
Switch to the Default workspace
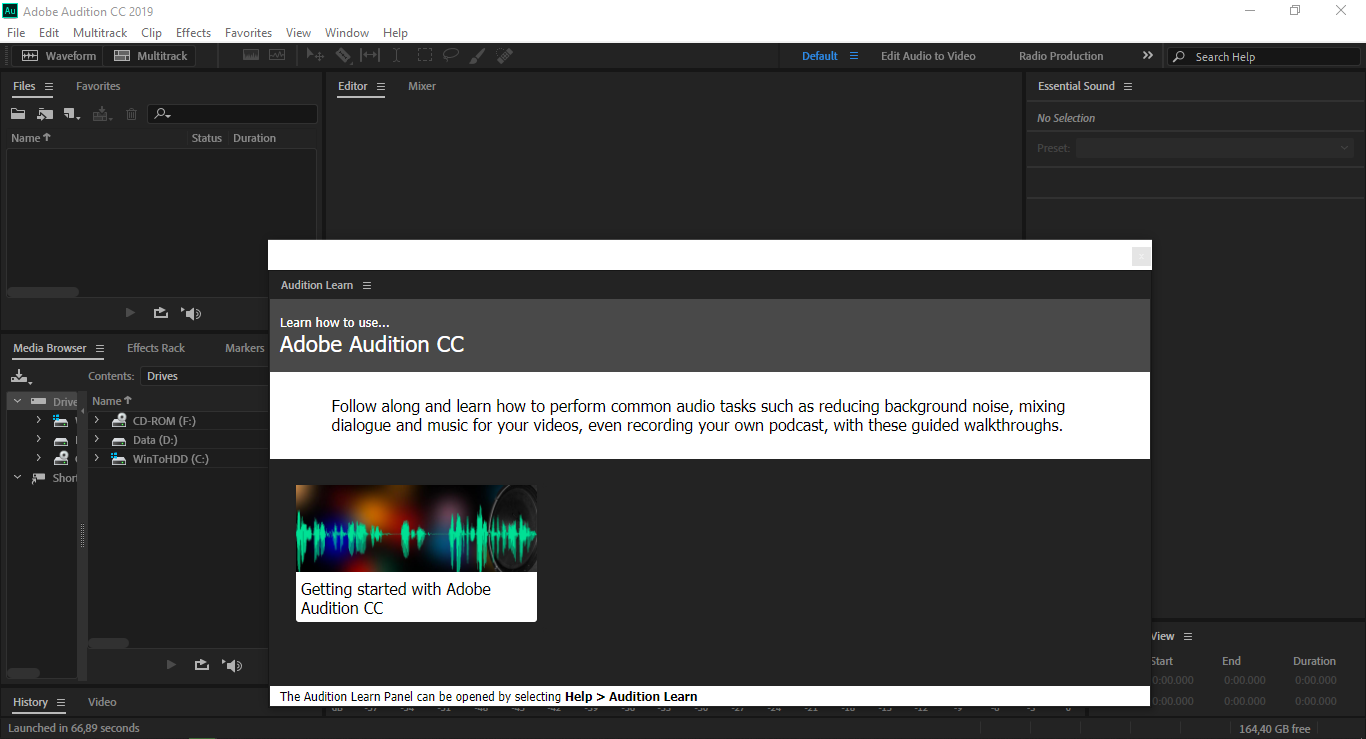tap(819, 55)
